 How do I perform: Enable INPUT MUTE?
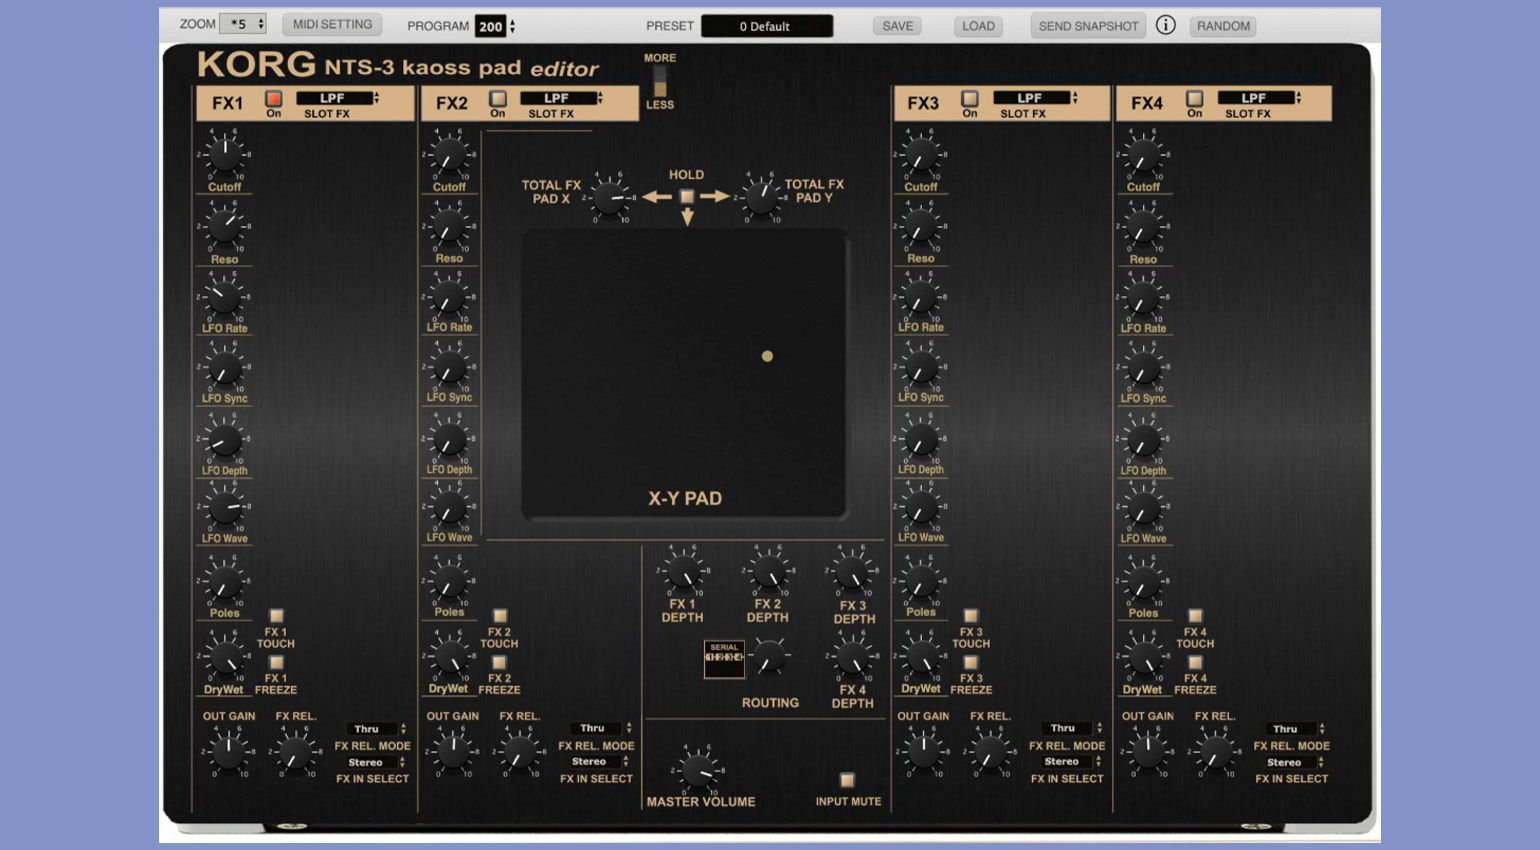point(847,778)
